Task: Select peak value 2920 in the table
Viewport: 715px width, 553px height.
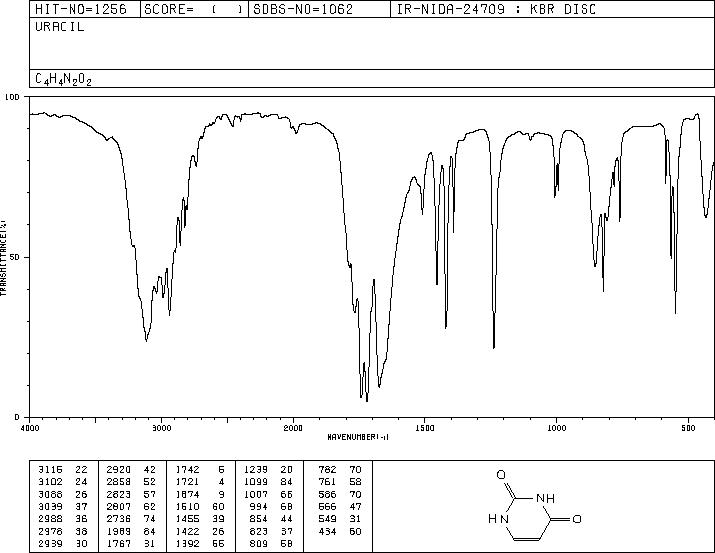Action: (x=119, y=470)
